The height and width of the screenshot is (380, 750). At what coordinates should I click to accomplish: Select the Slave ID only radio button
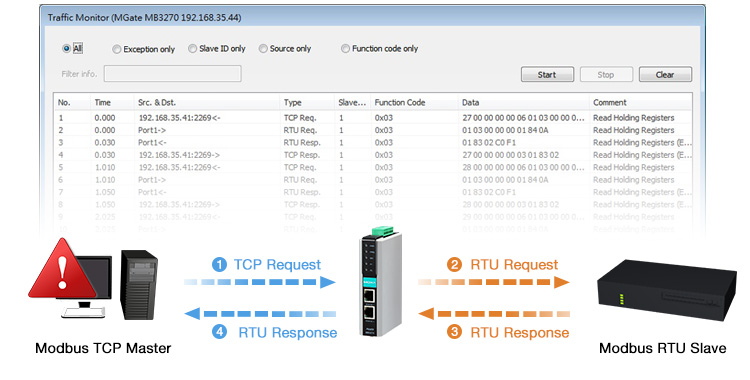[x=192, y=48]
